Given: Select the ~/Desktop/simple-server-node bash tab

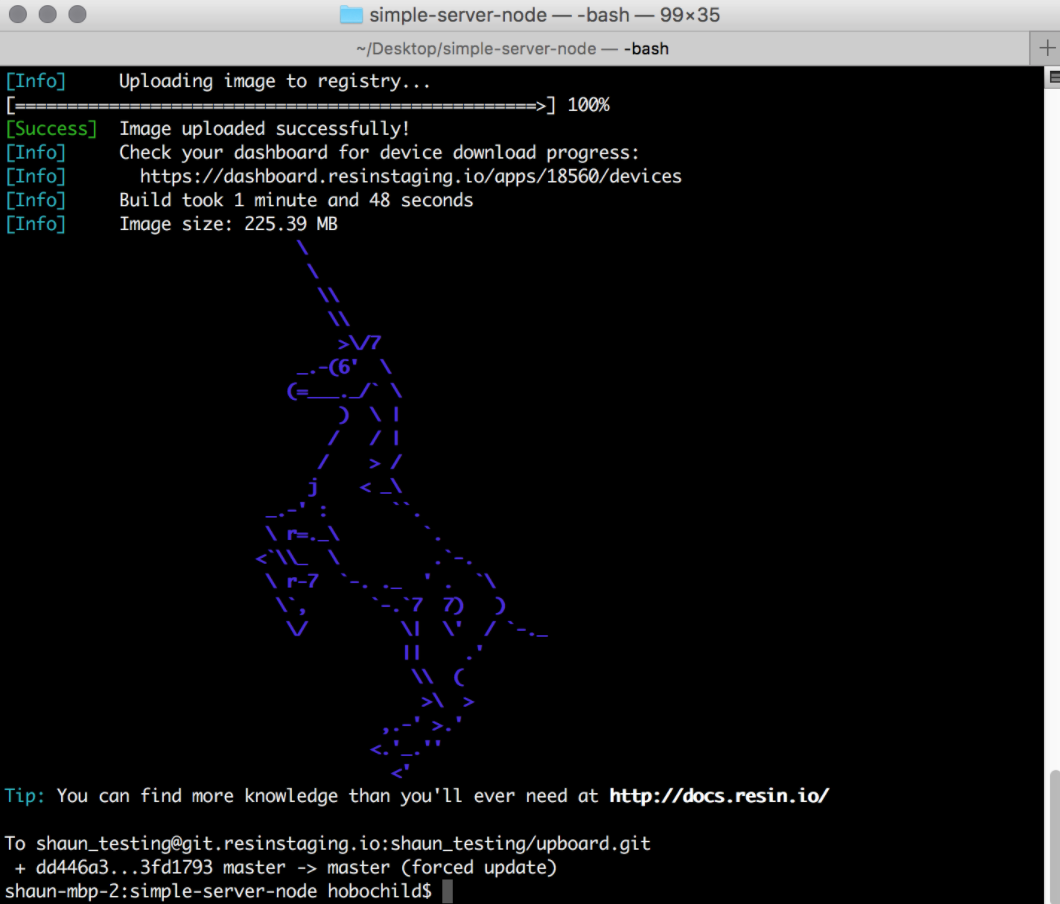Looking at the screenshot, I should point(512,48).
